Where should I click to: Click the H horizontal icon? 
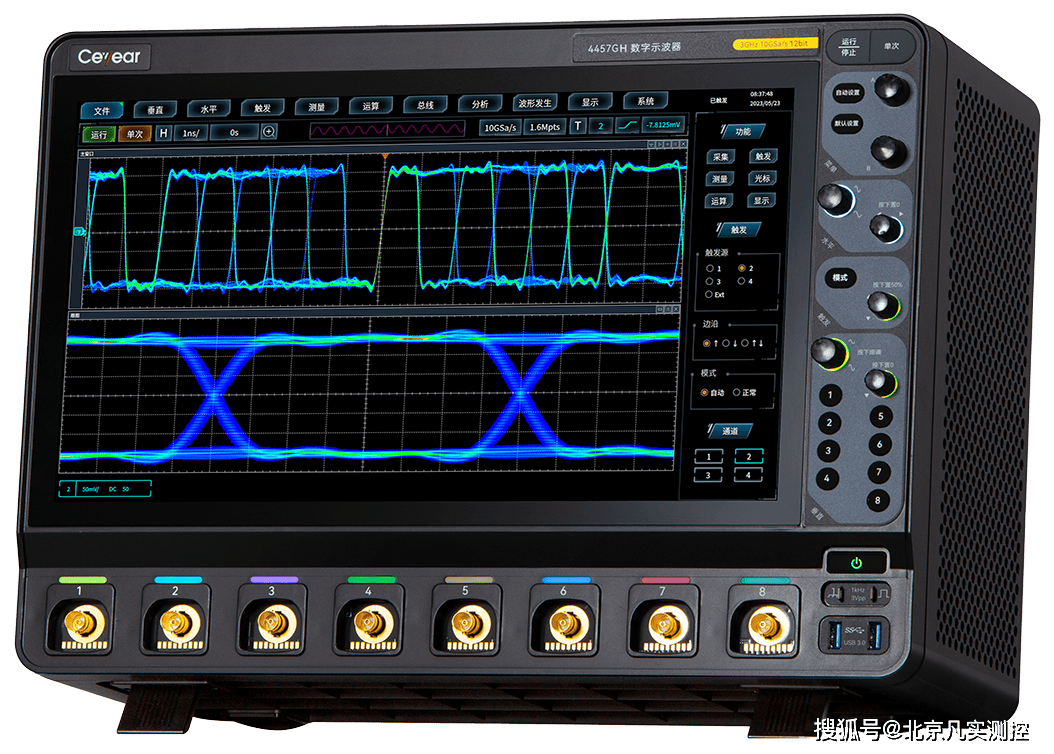(164, 132)
